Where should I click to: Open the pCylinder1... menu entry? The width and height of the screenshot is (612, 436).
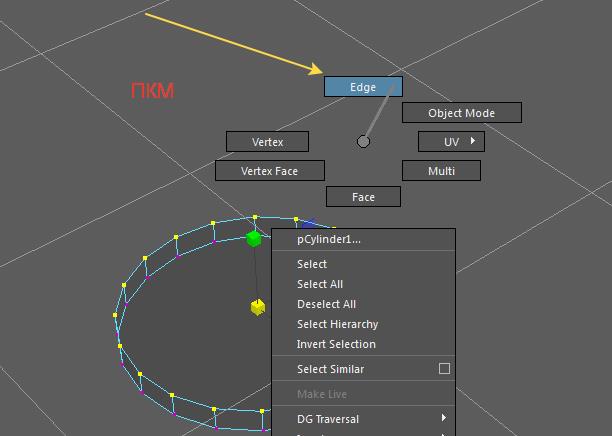[329, 239]
